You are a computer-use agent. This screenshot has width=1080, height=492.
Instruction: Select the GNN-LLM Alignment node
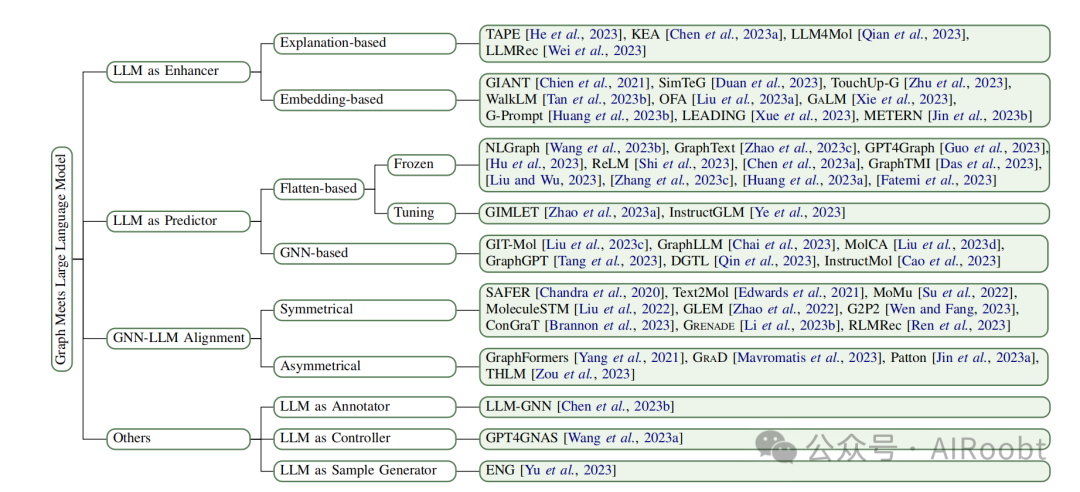[x=177, y=338]
